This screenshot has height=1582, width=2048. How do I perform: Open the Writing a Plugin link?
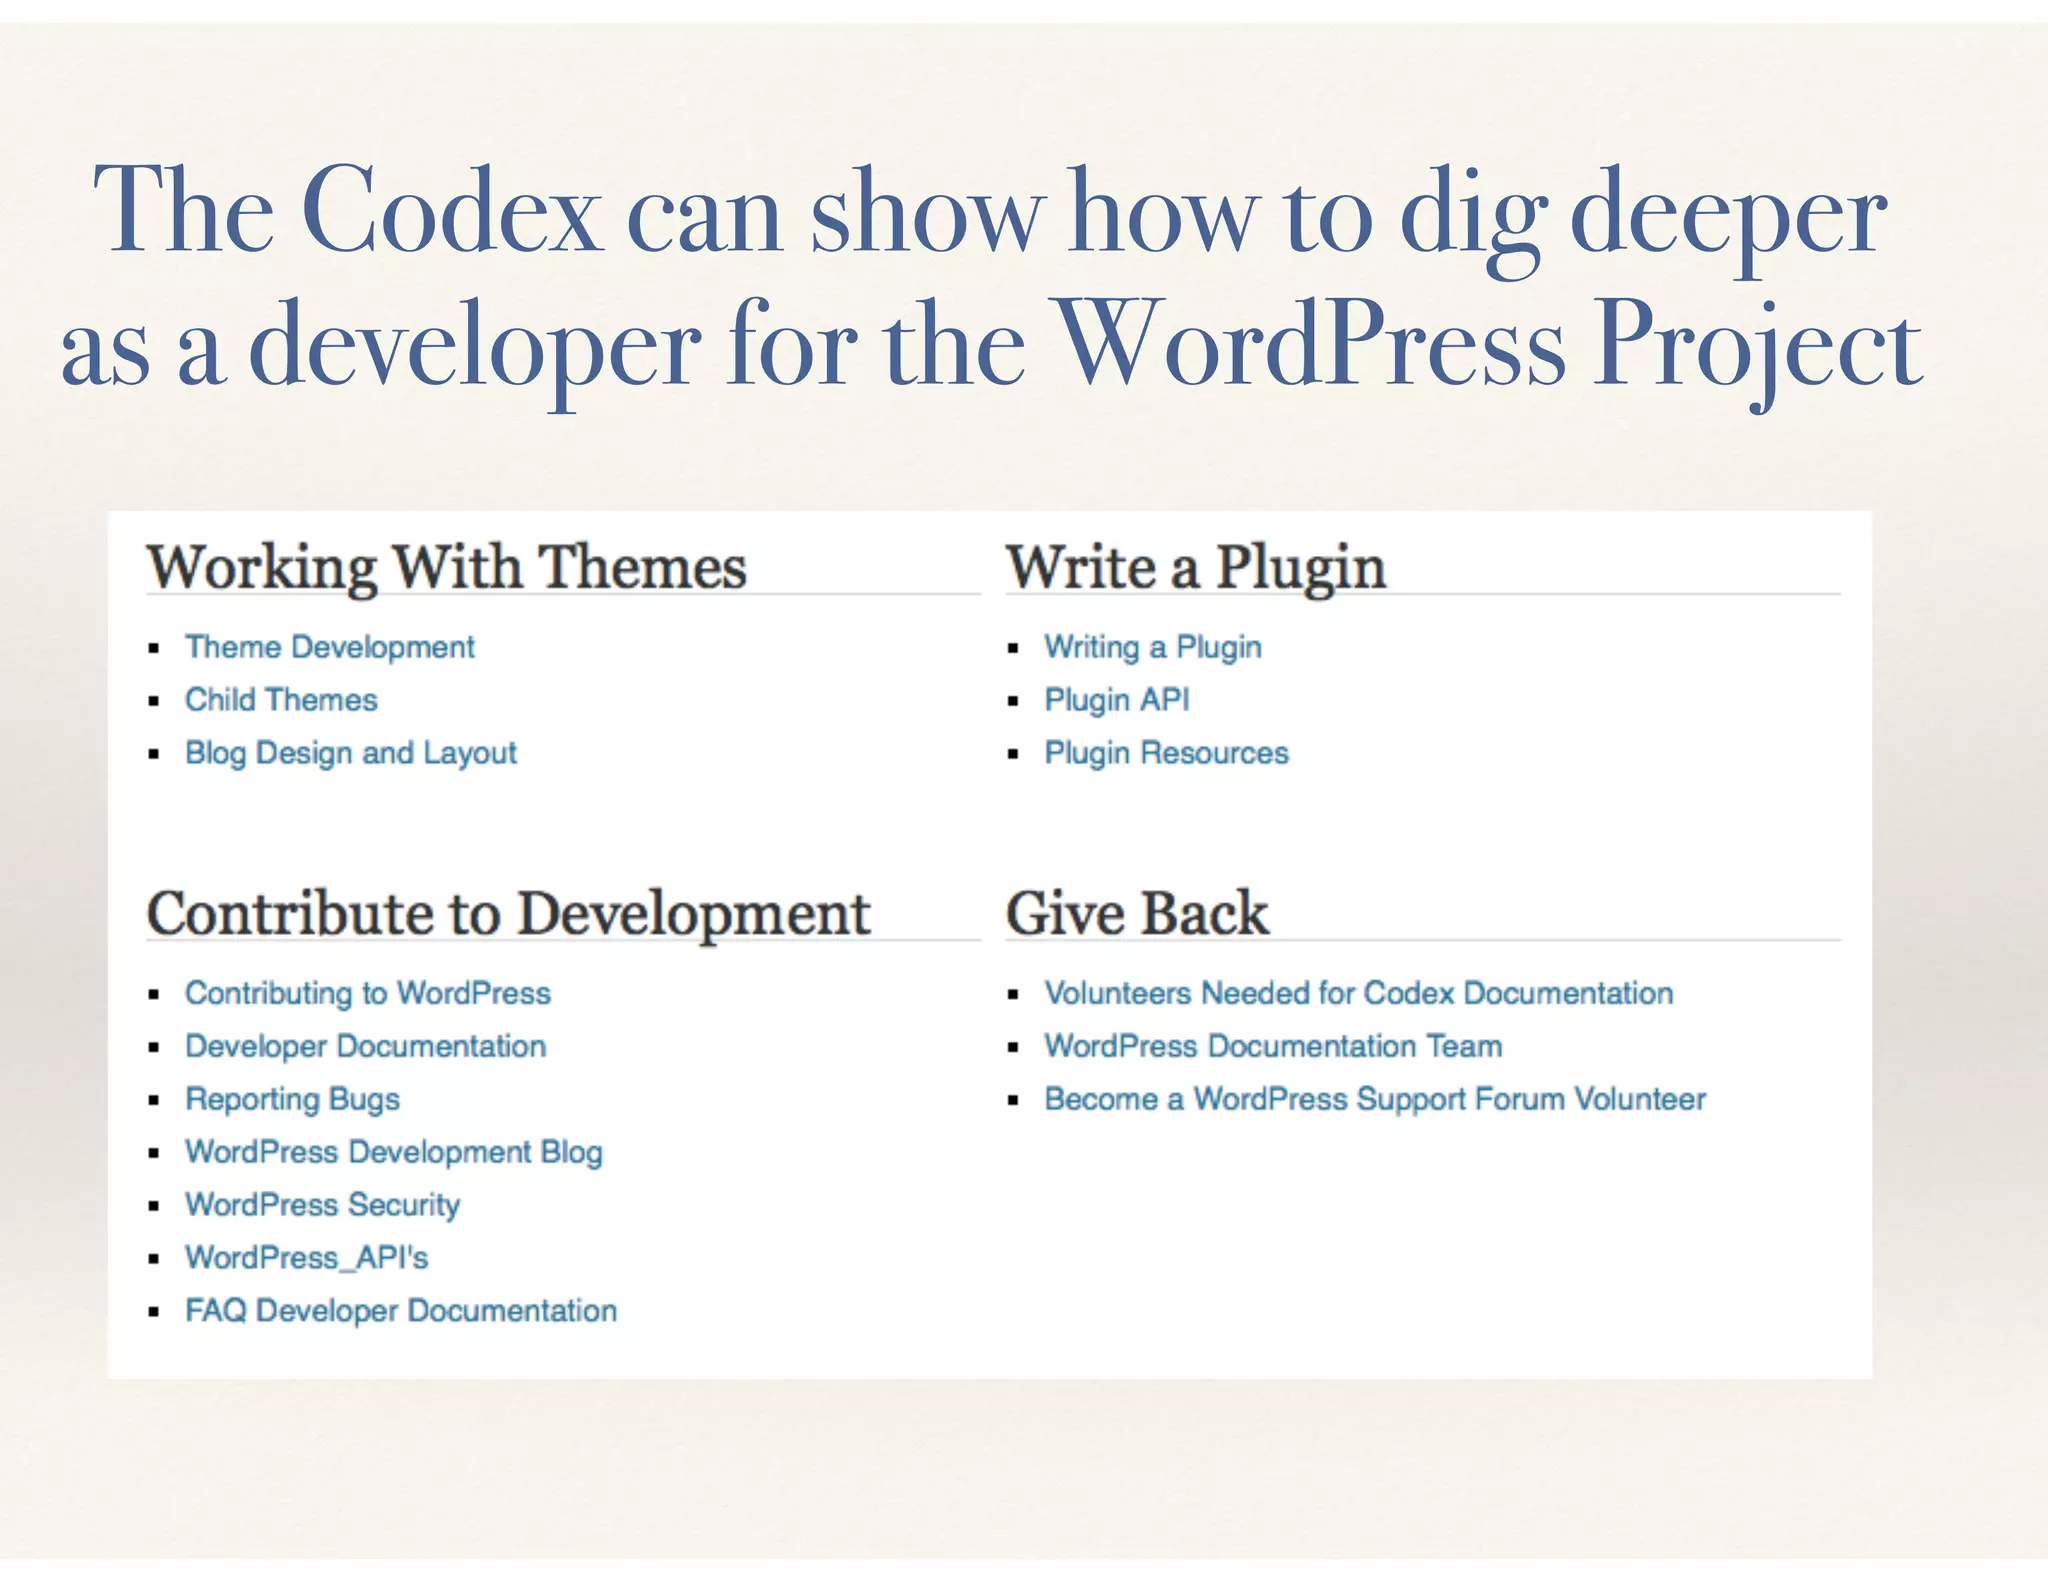[x=1153, y=647]
